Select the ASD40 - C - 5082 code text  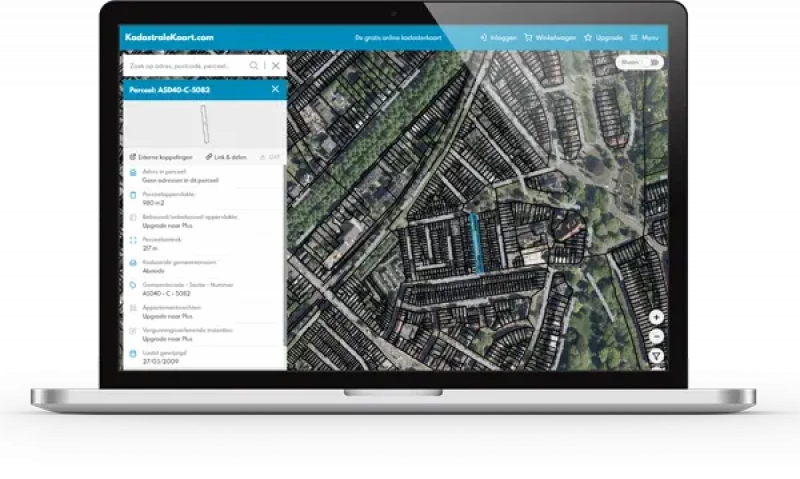166,293
